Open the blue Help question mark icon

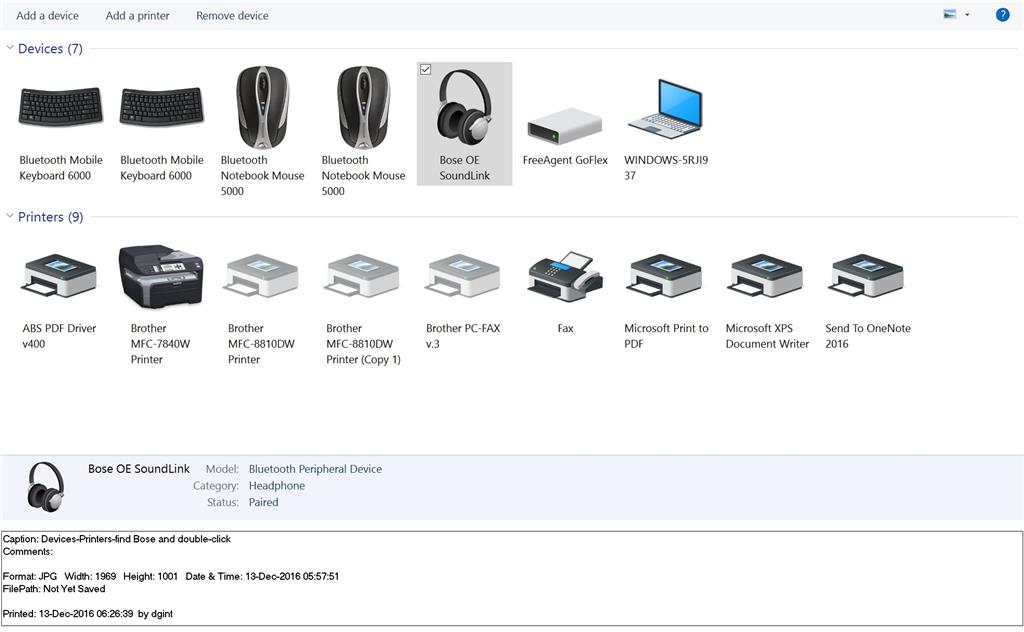coord(1002,15)
